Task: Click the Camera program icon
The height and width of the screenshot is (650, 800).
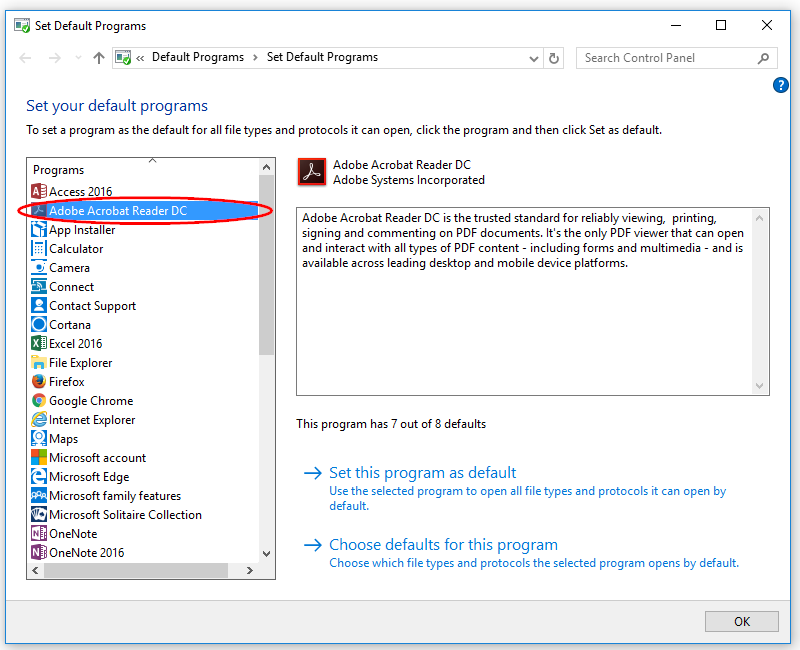Action: (x=39, y=267)
